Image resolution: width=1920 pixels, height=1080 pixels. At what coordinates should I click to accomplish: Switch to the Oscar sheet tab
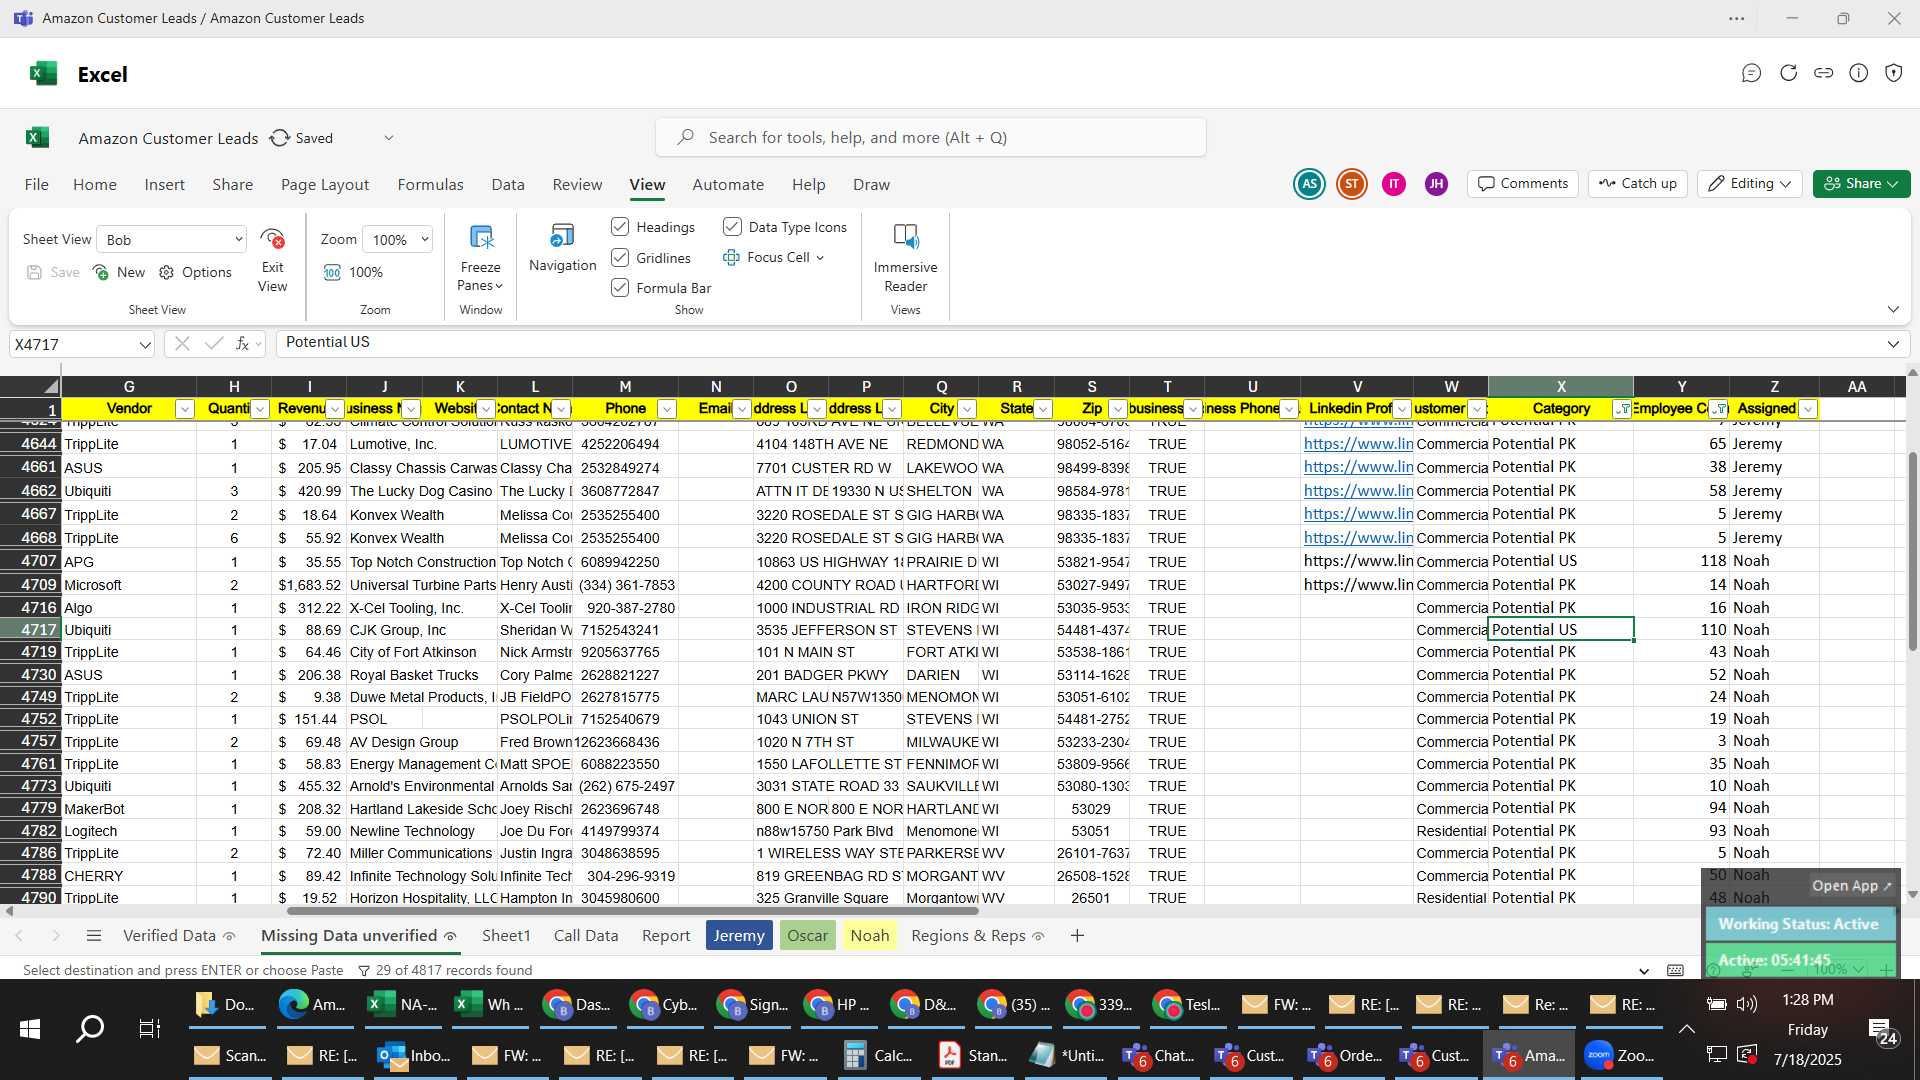(x=807, y=936)
